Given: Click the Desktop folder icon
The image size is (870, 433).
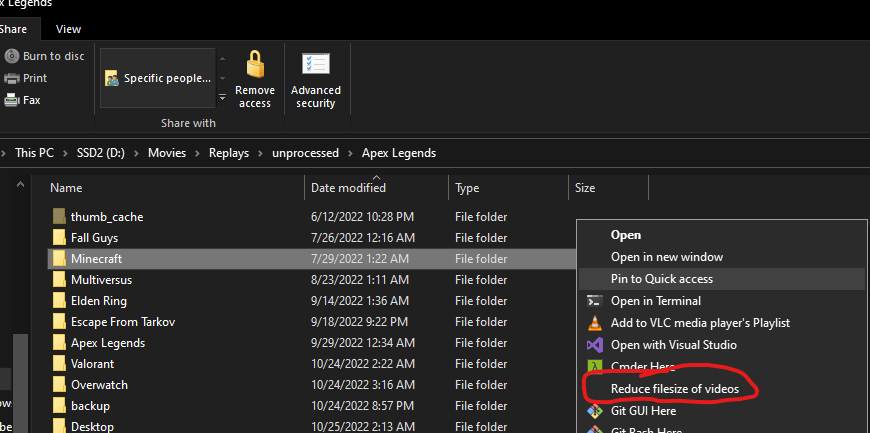Looking at the screenshot, I should click(x=59, y=426).
